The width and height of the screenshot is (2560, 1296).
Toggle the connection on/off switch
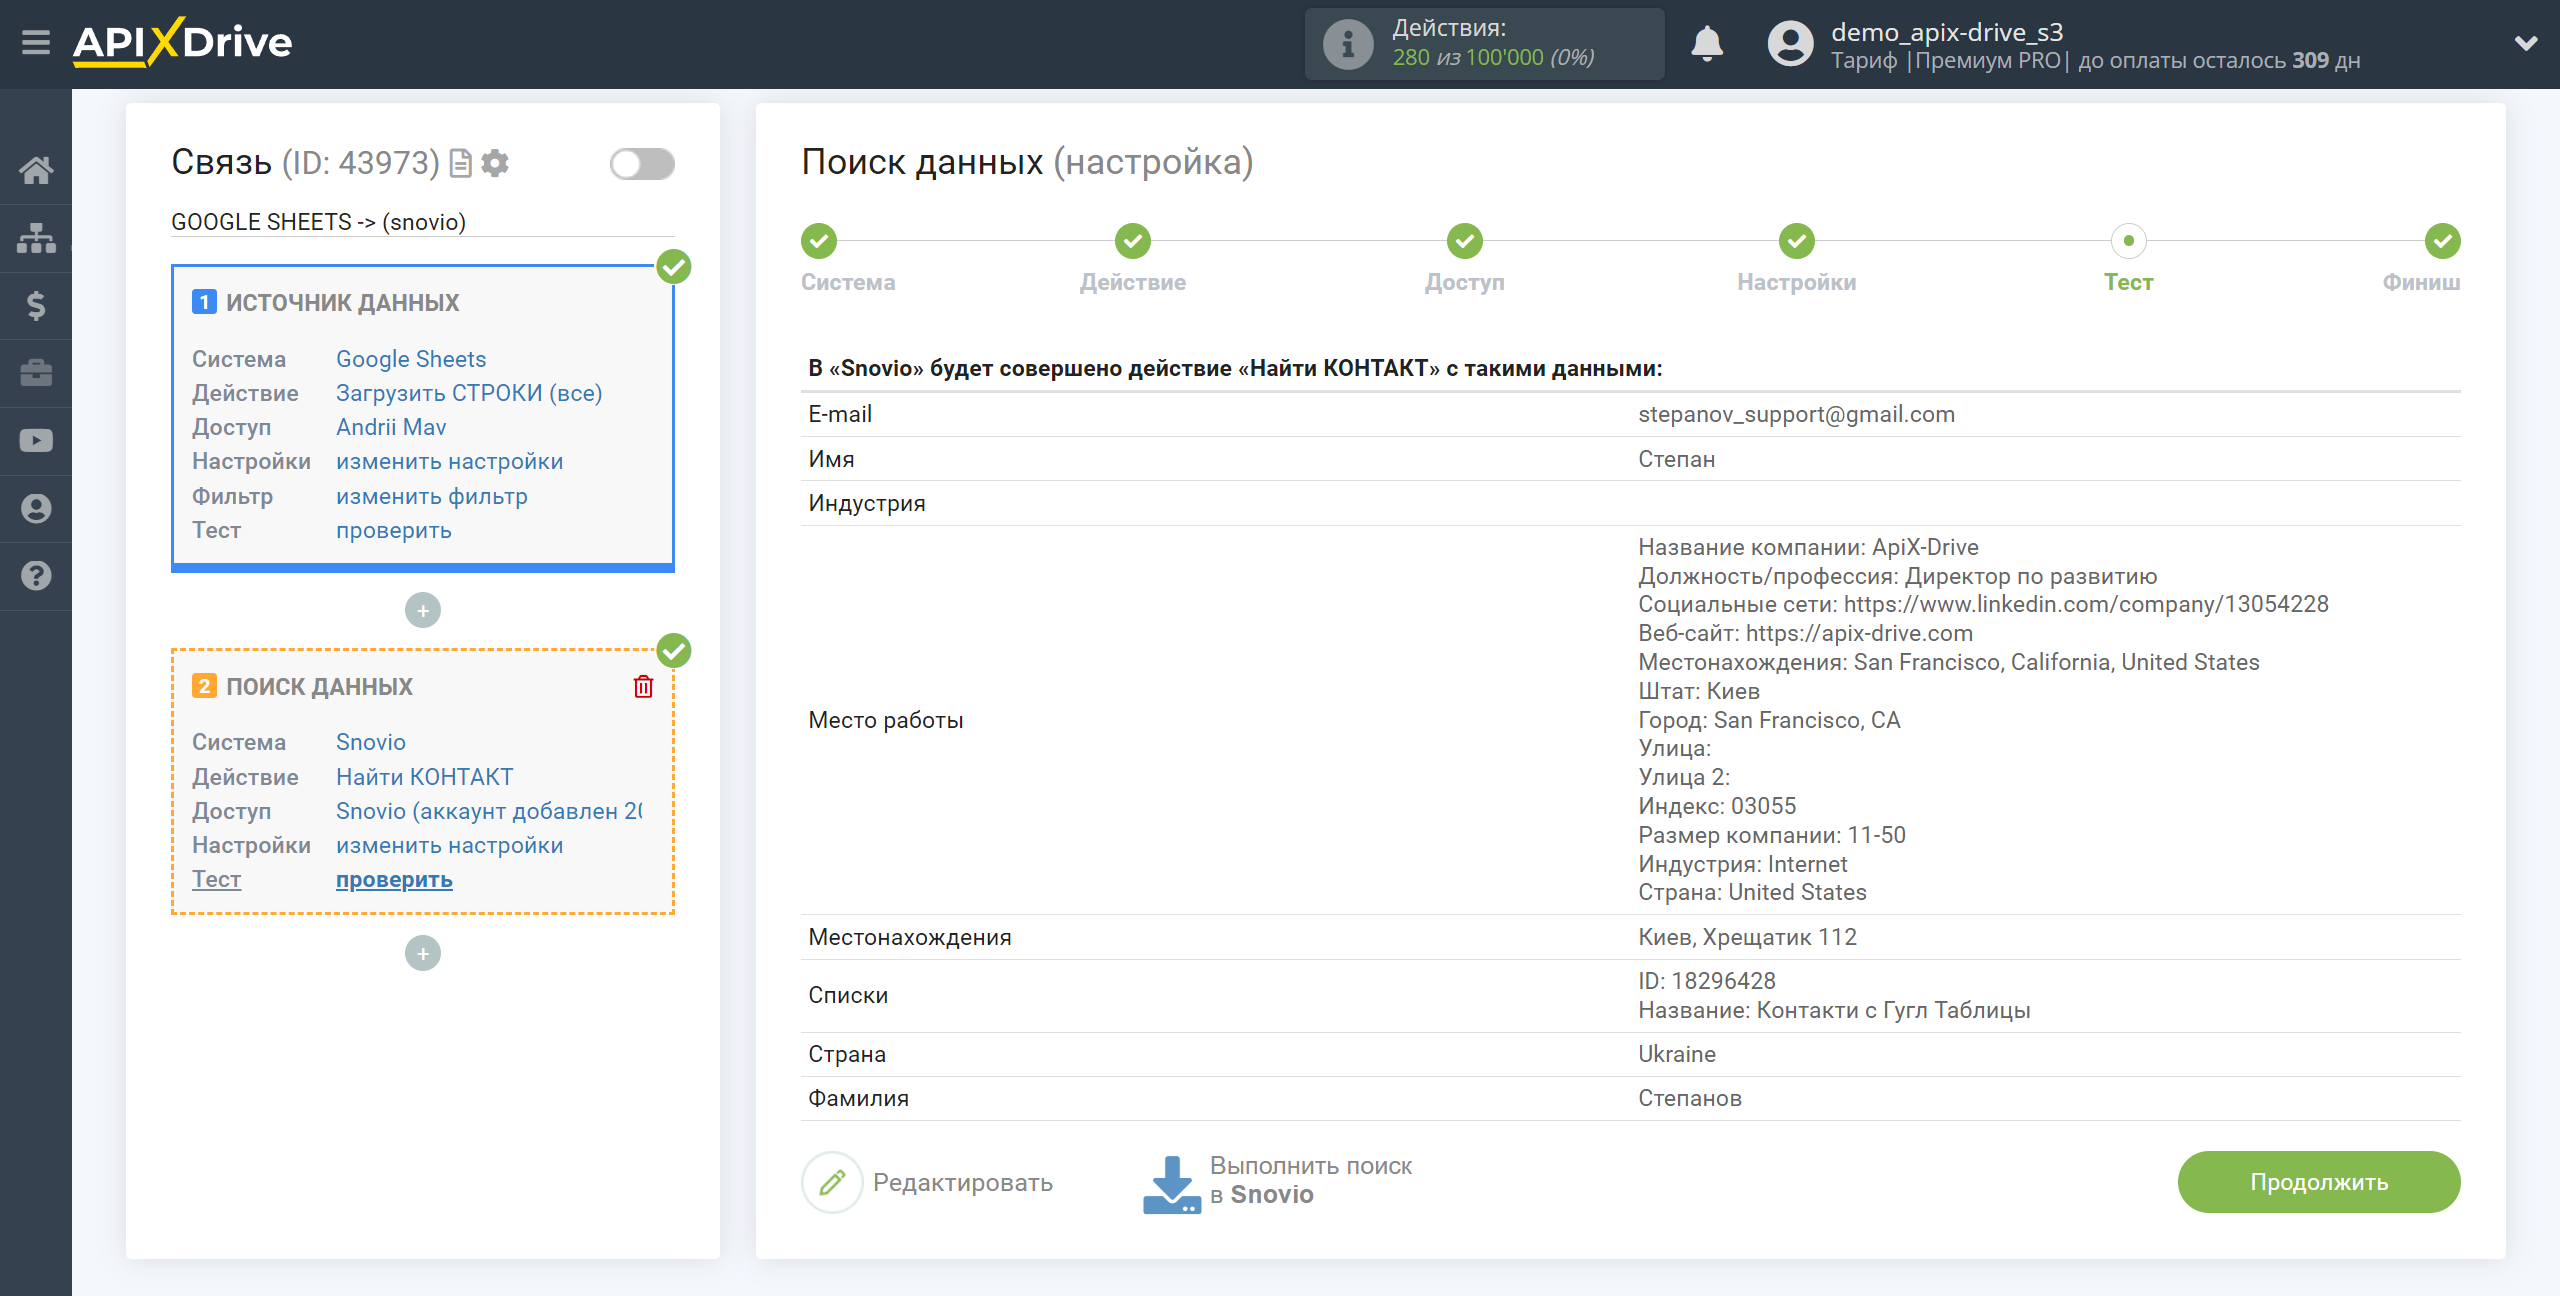642,164
